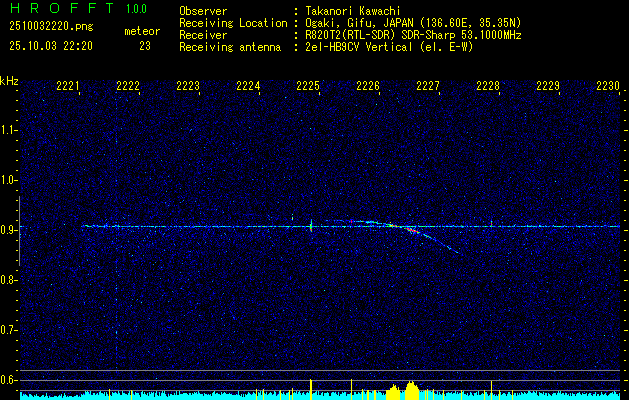Click the 'Receiving antenna' label

coord(230,47)
